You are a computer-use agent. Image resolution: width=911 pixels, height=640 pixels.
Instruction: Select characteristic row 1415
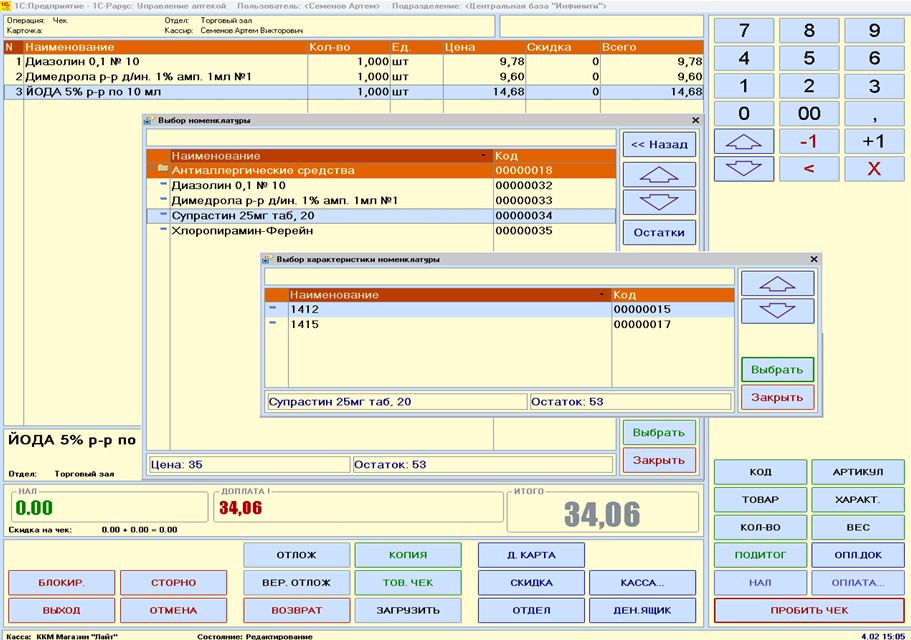tap(448, 324)
